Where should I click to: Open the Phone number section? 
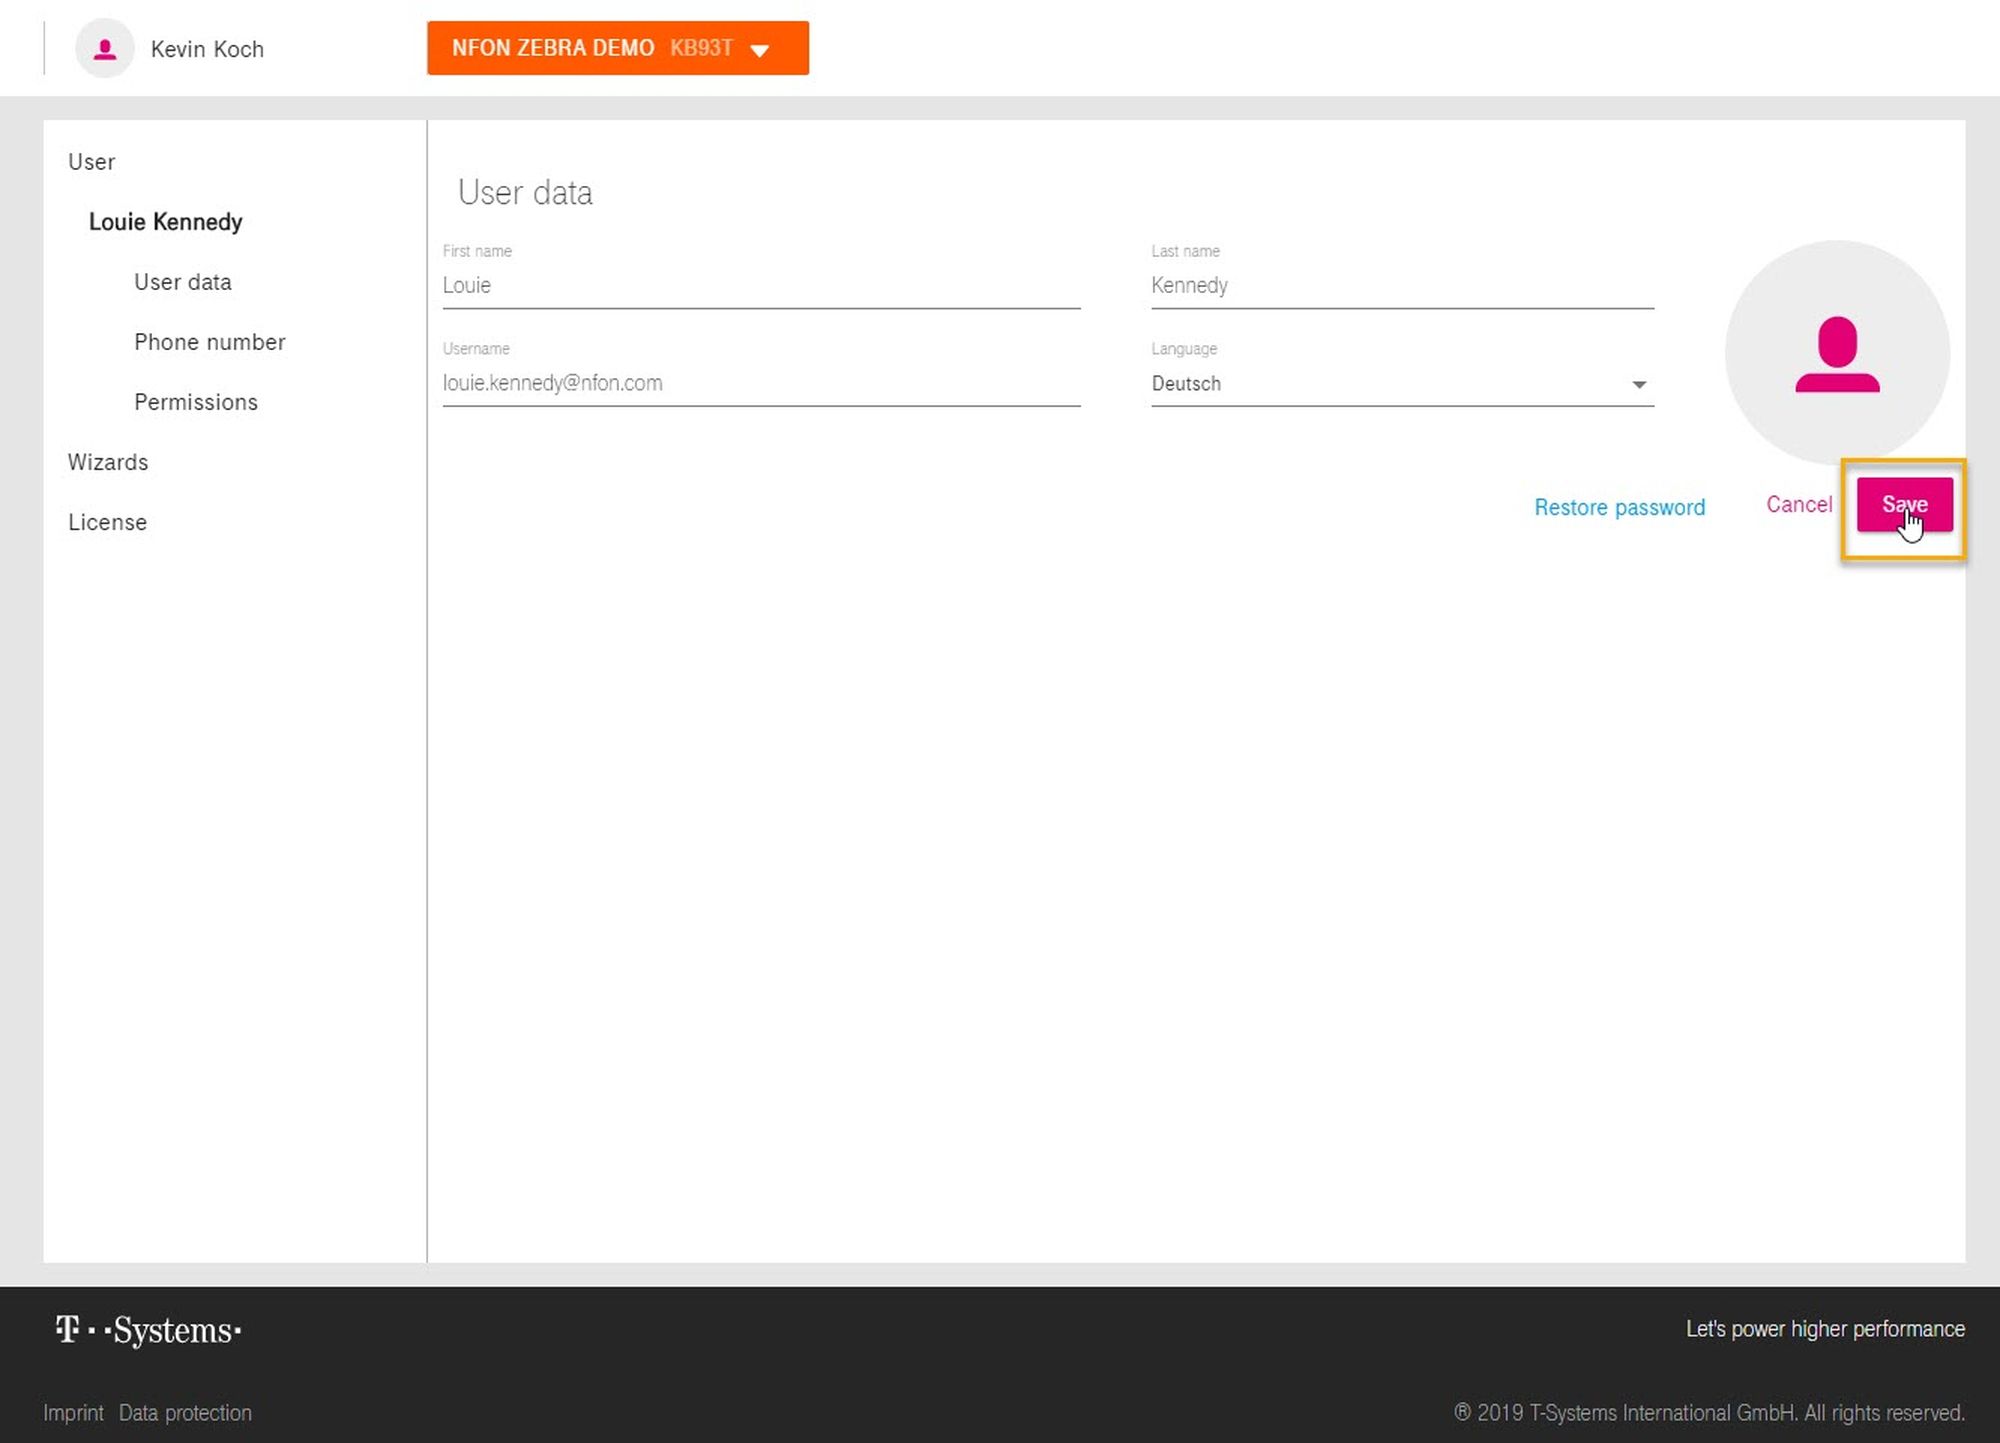click(210, 342)
